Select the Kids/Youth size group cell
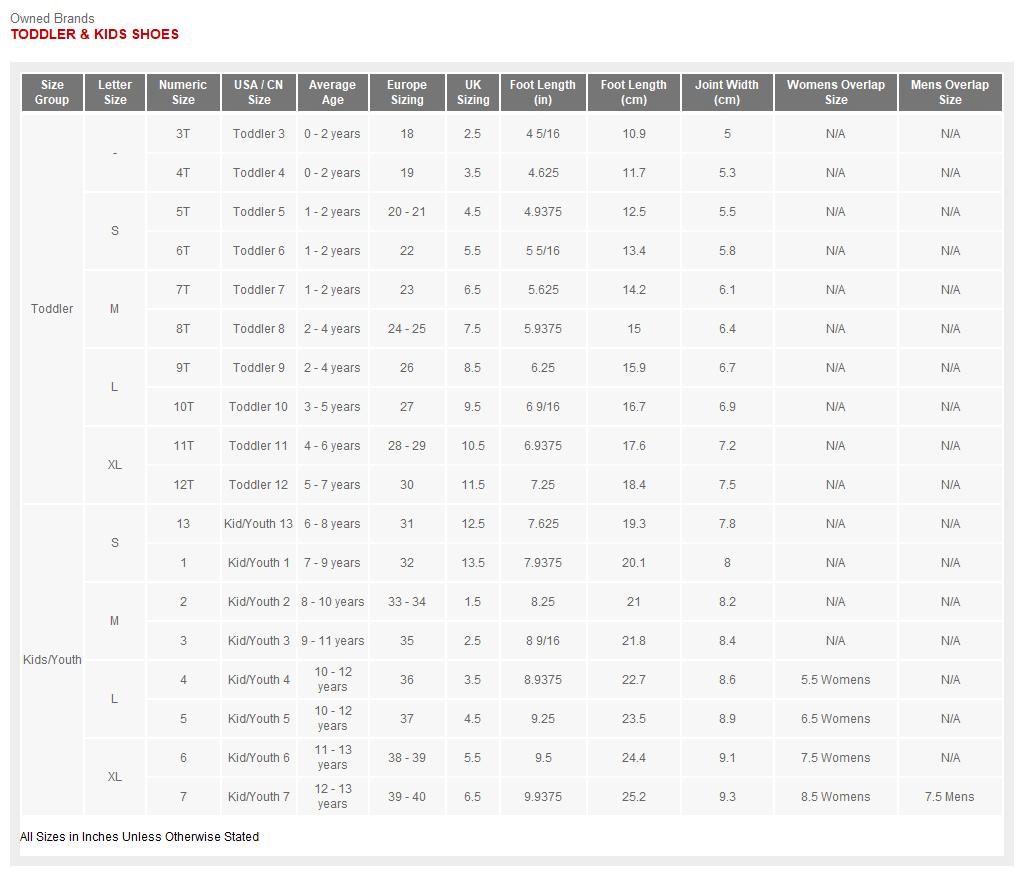Image resolution: width=1024 pixels, height=881 pixels. (x=52, y=660)
